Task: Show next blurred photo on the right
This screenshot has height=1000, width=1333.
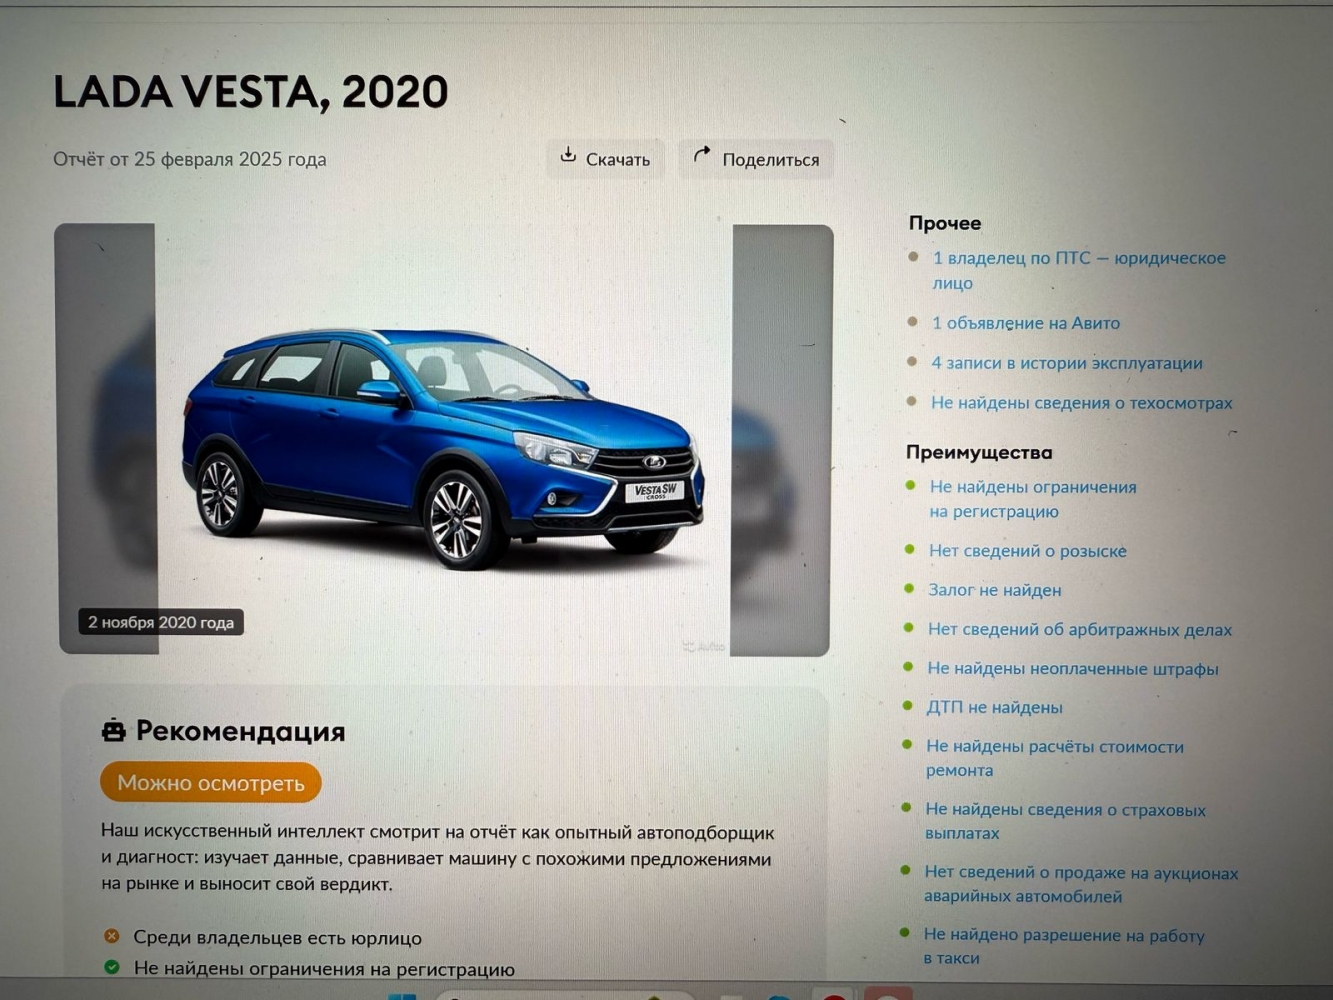Action: pyautogui.click(x=781, y=440)
